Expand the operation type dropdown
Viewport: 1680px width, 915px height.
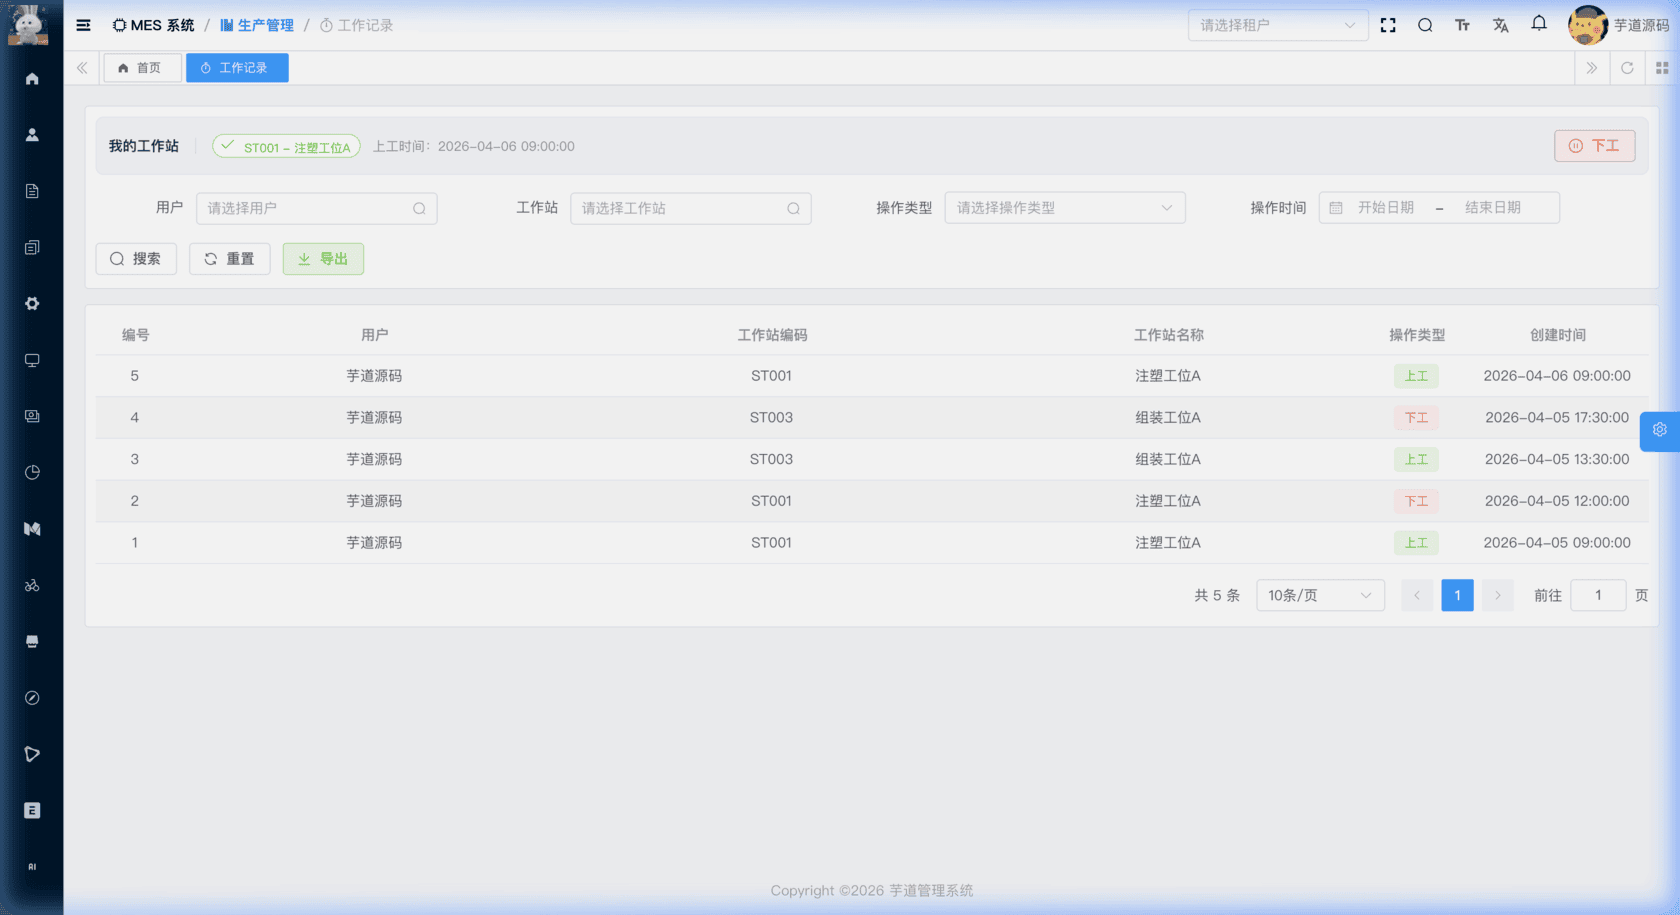[x=1064, y=208]
